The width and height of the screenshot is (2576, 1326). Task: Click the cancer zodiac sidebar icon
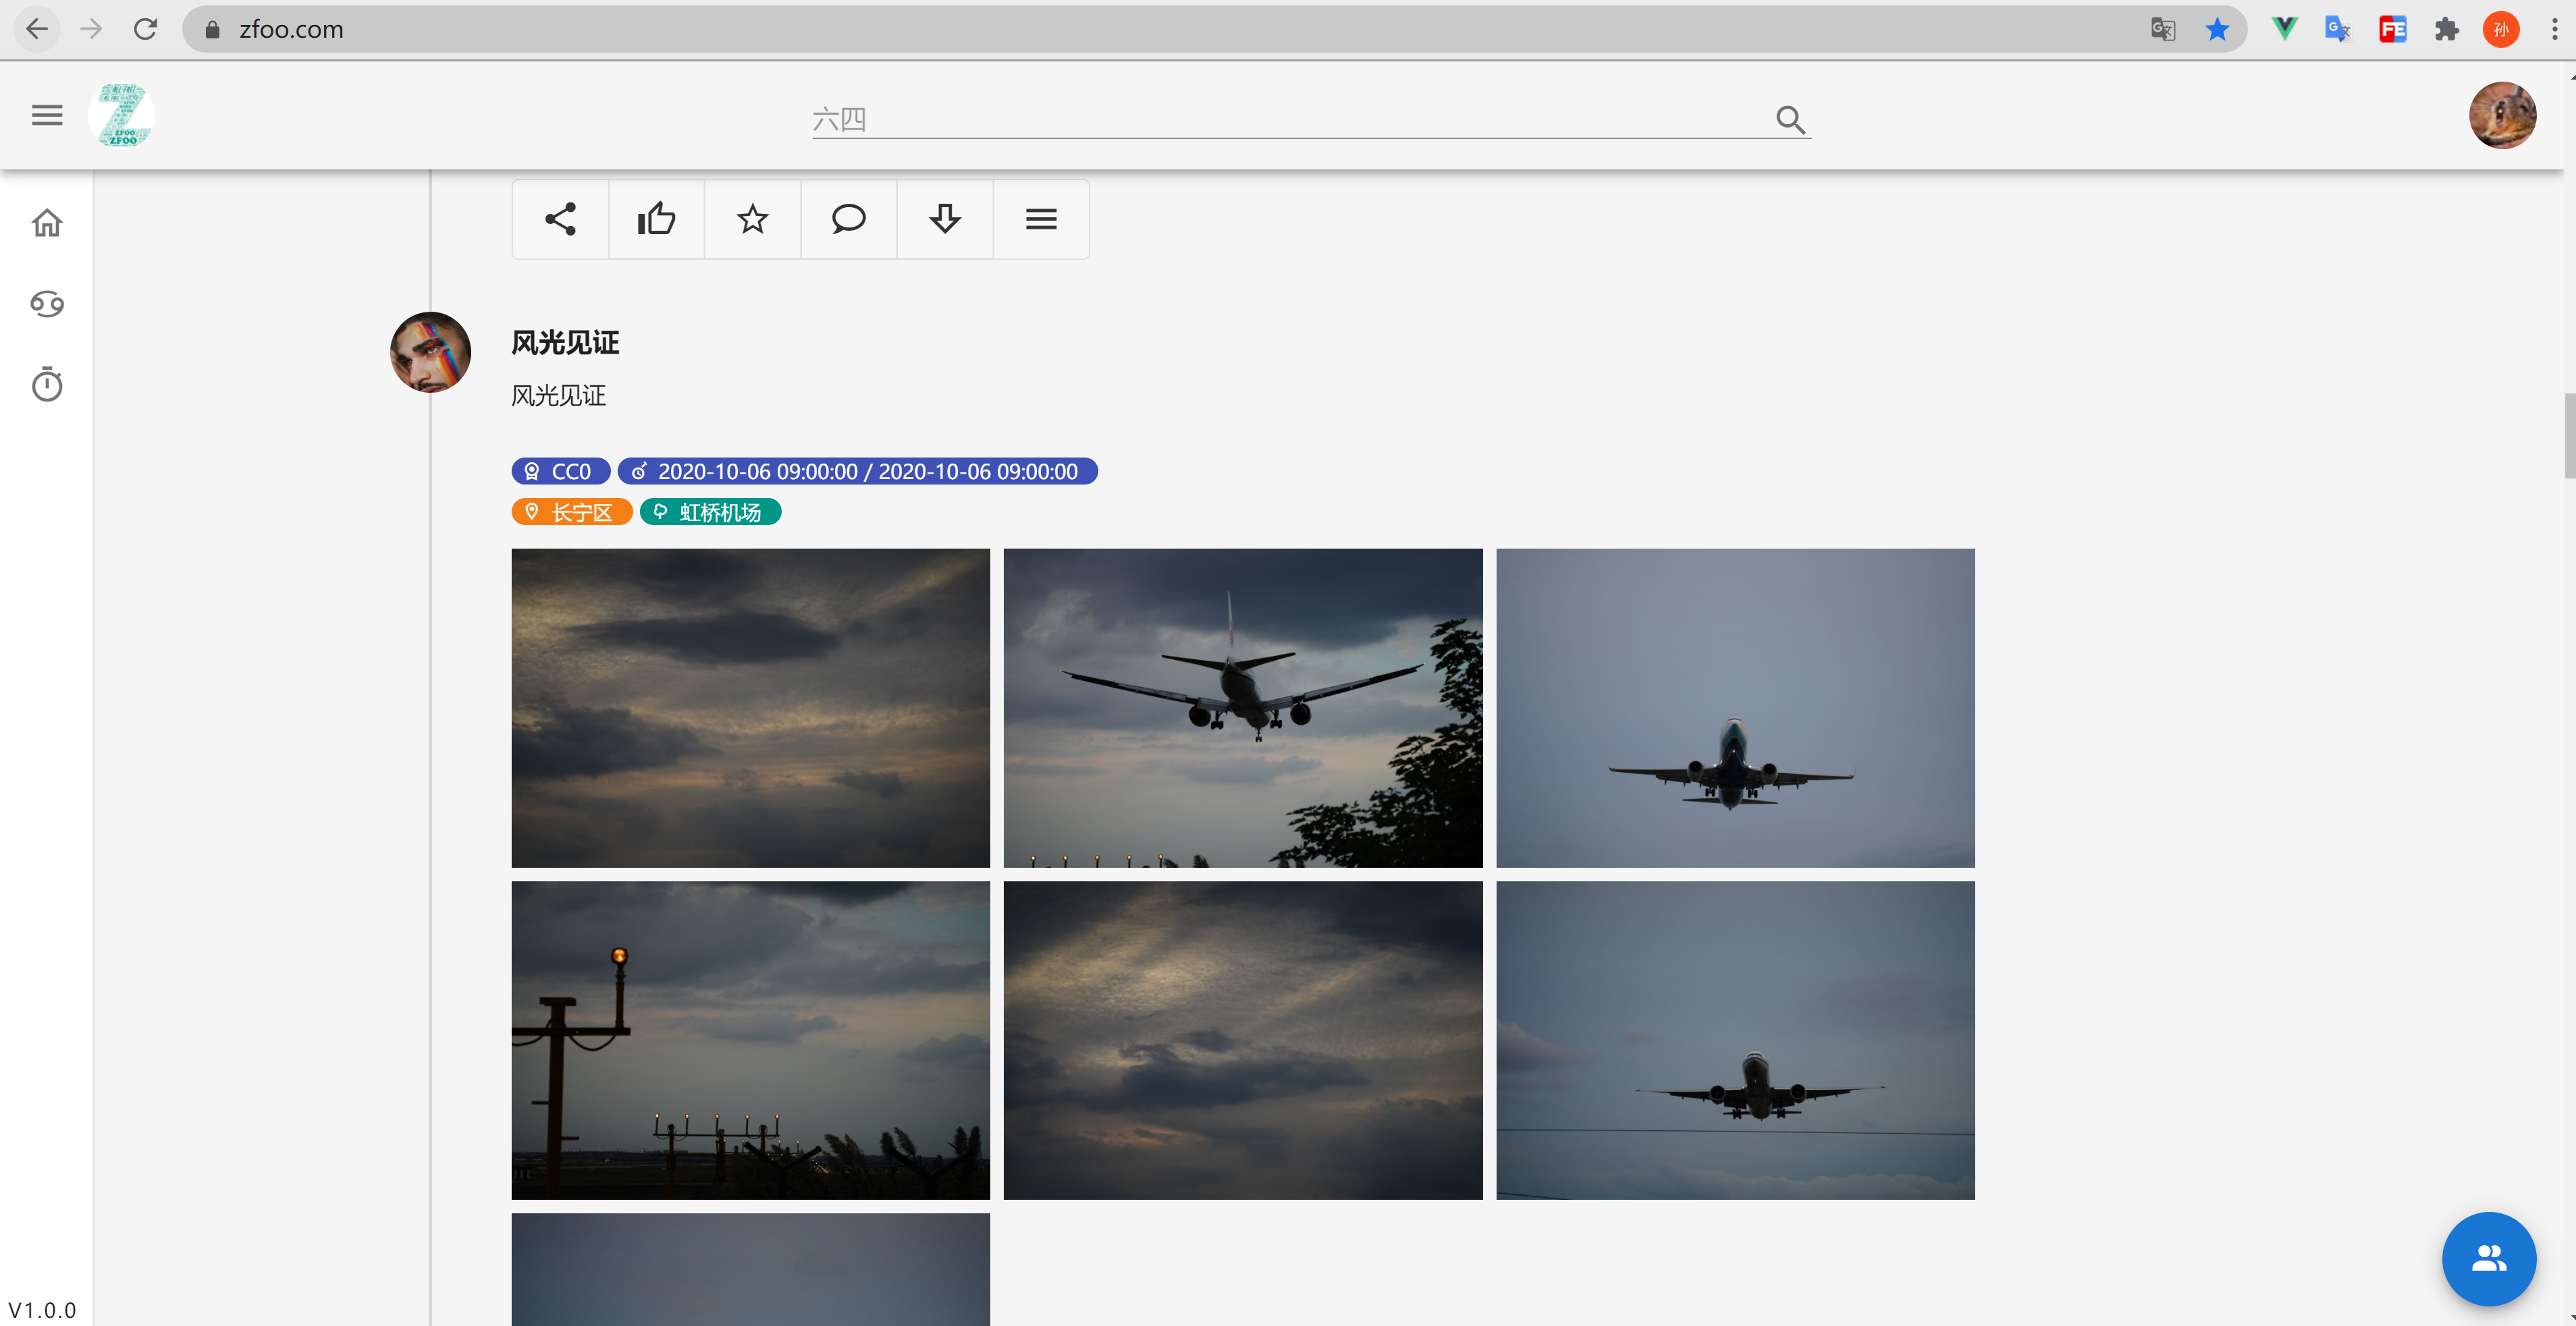47,303
